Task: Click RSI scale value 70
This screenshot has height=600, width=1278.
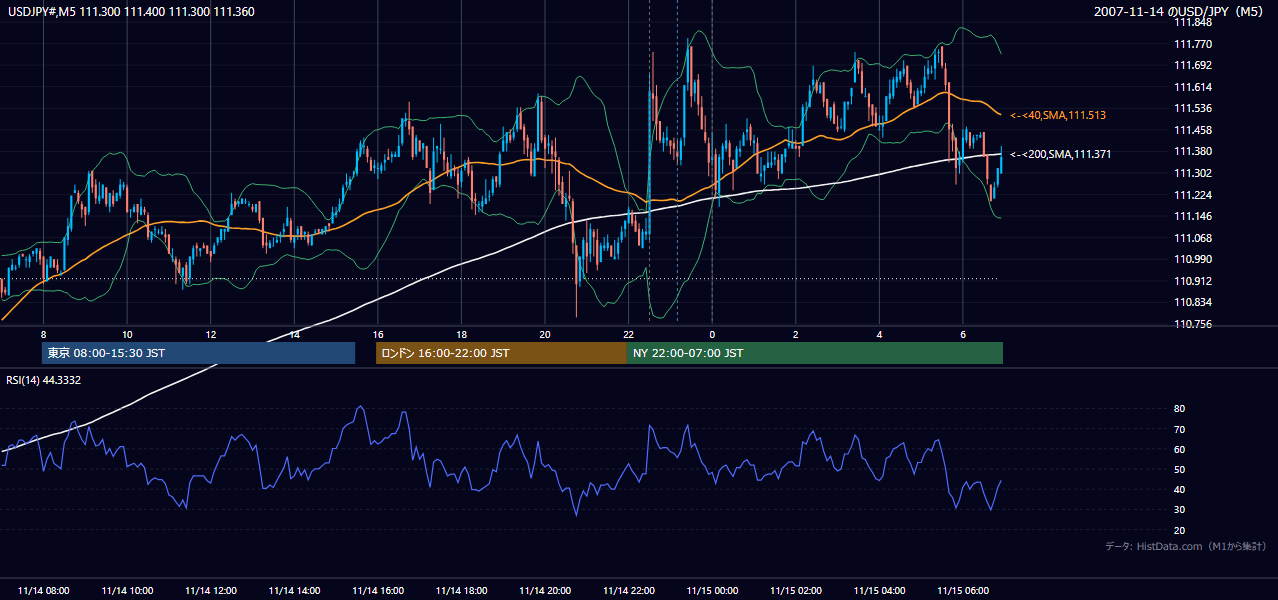Action: 1179,429
